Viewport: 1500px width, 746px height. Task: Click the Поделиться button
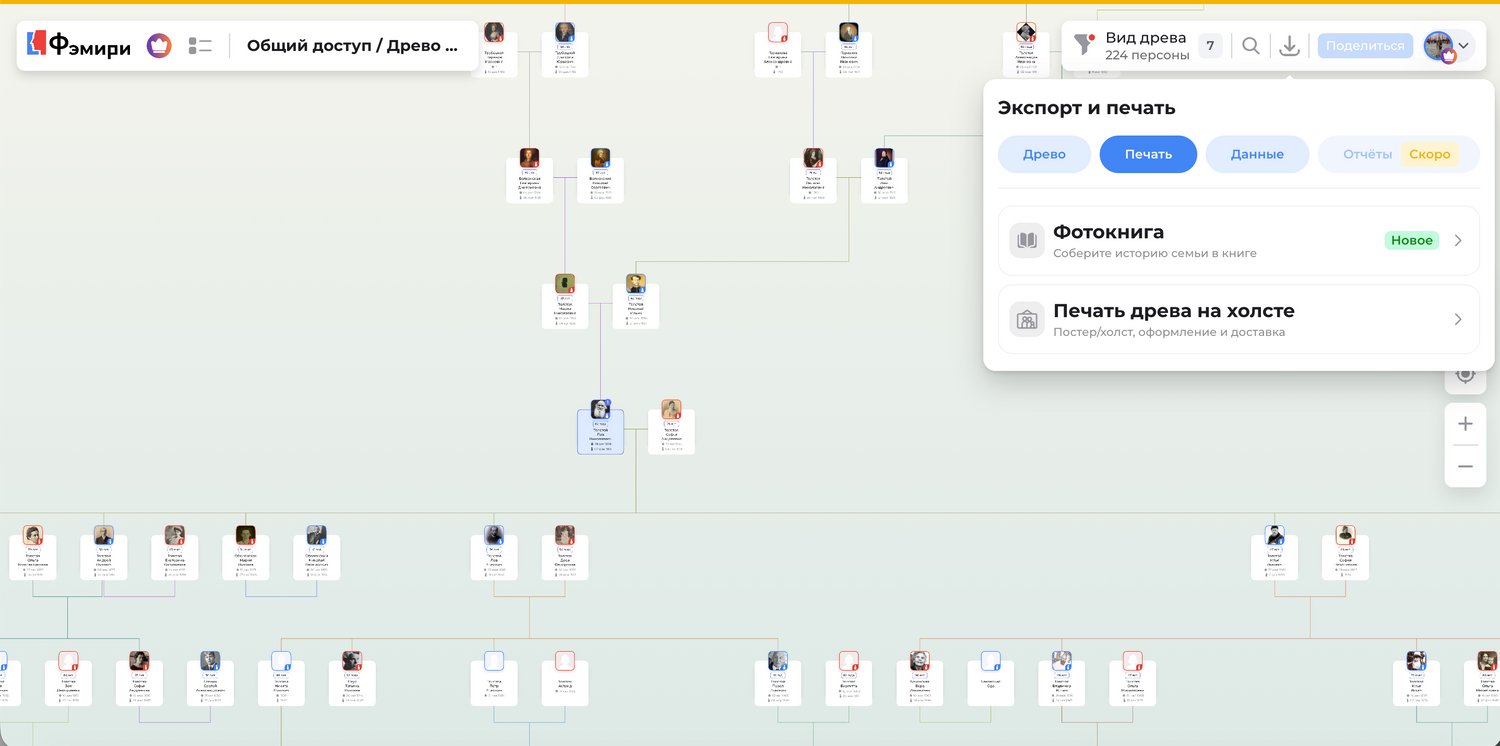pos(1365,45)
